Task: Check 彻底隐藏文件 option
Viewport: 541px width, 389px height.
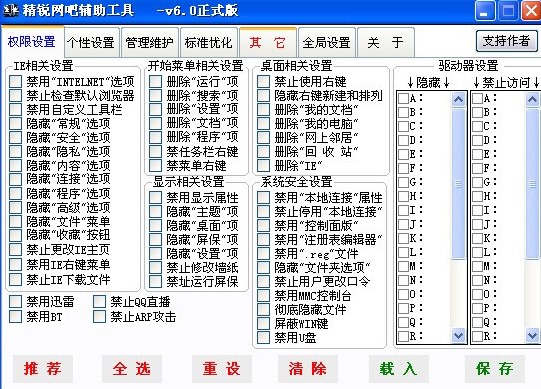Action: 264,310
